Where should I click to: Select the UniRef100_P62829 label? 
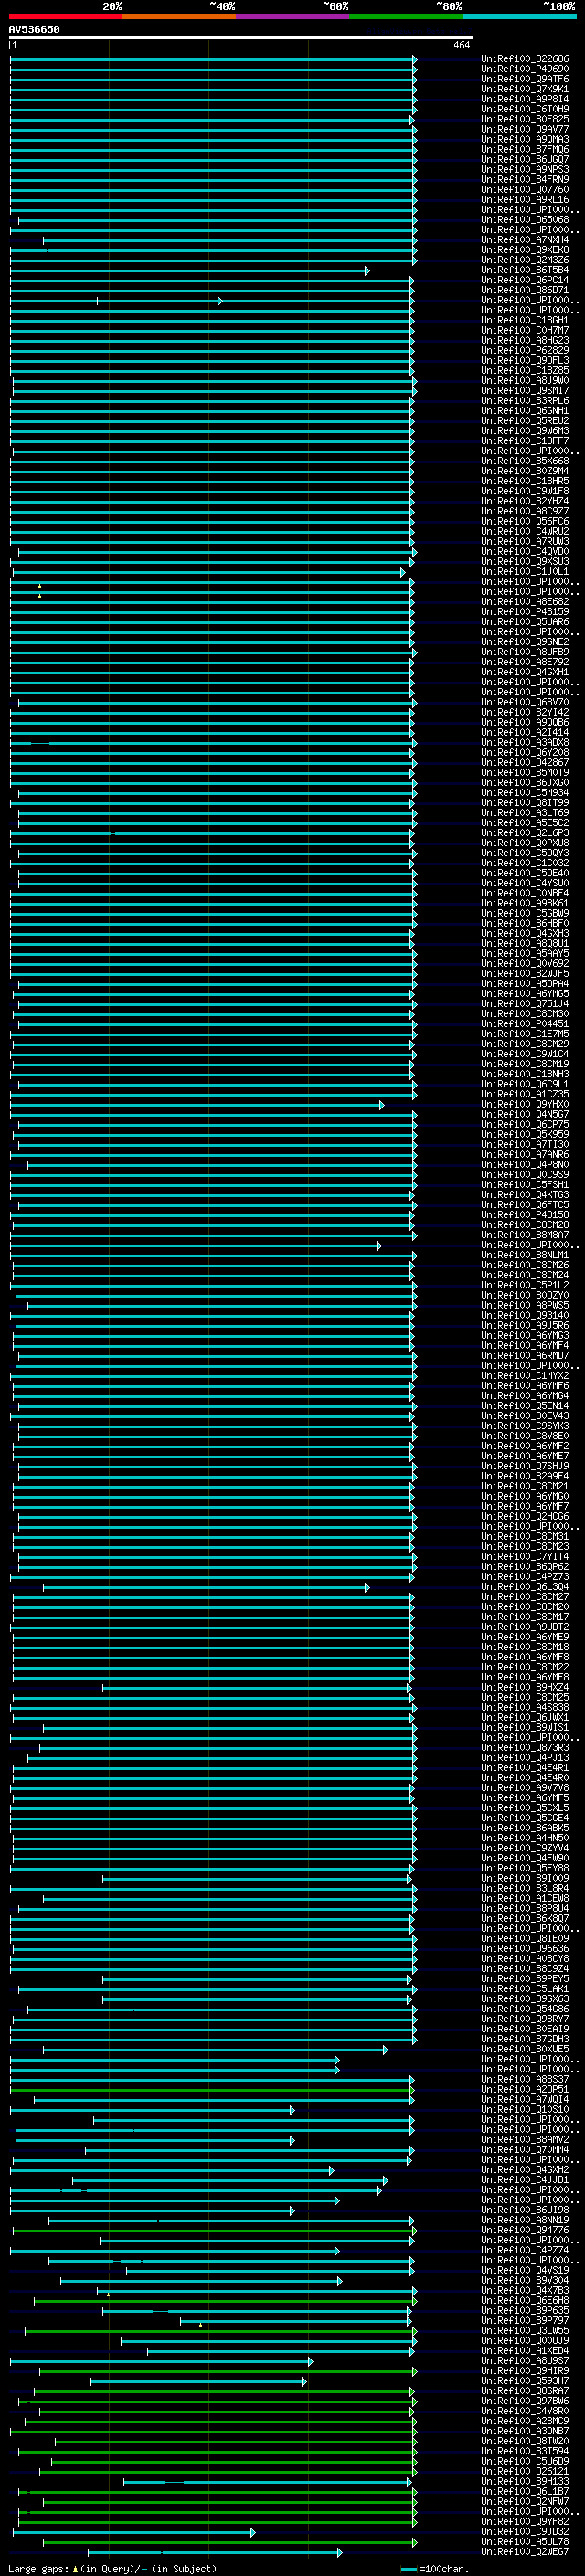coord(524,351)
